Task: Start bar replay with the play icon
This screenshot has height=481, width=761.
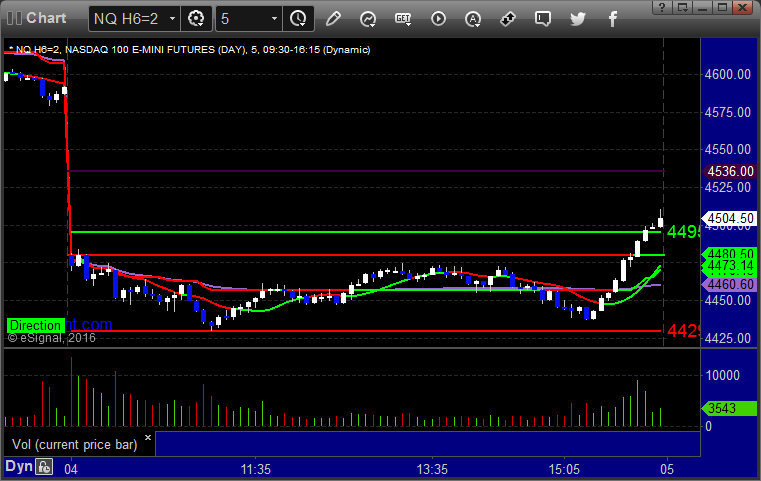Action: coord(438,19)
